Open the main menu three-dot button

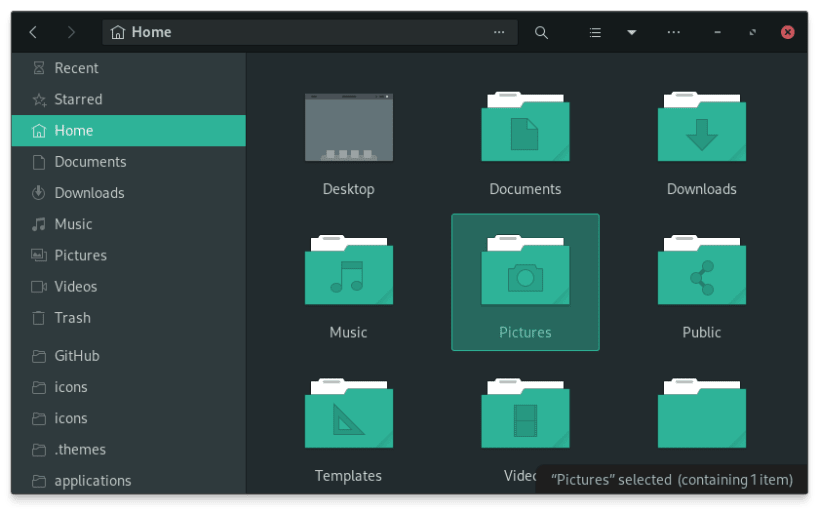pos(674,32)
